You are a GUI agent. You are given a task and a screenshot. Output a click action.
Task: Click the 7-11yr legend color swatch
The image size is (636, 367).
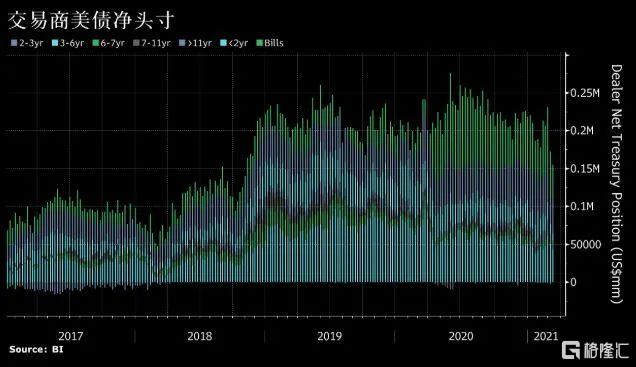136,43
